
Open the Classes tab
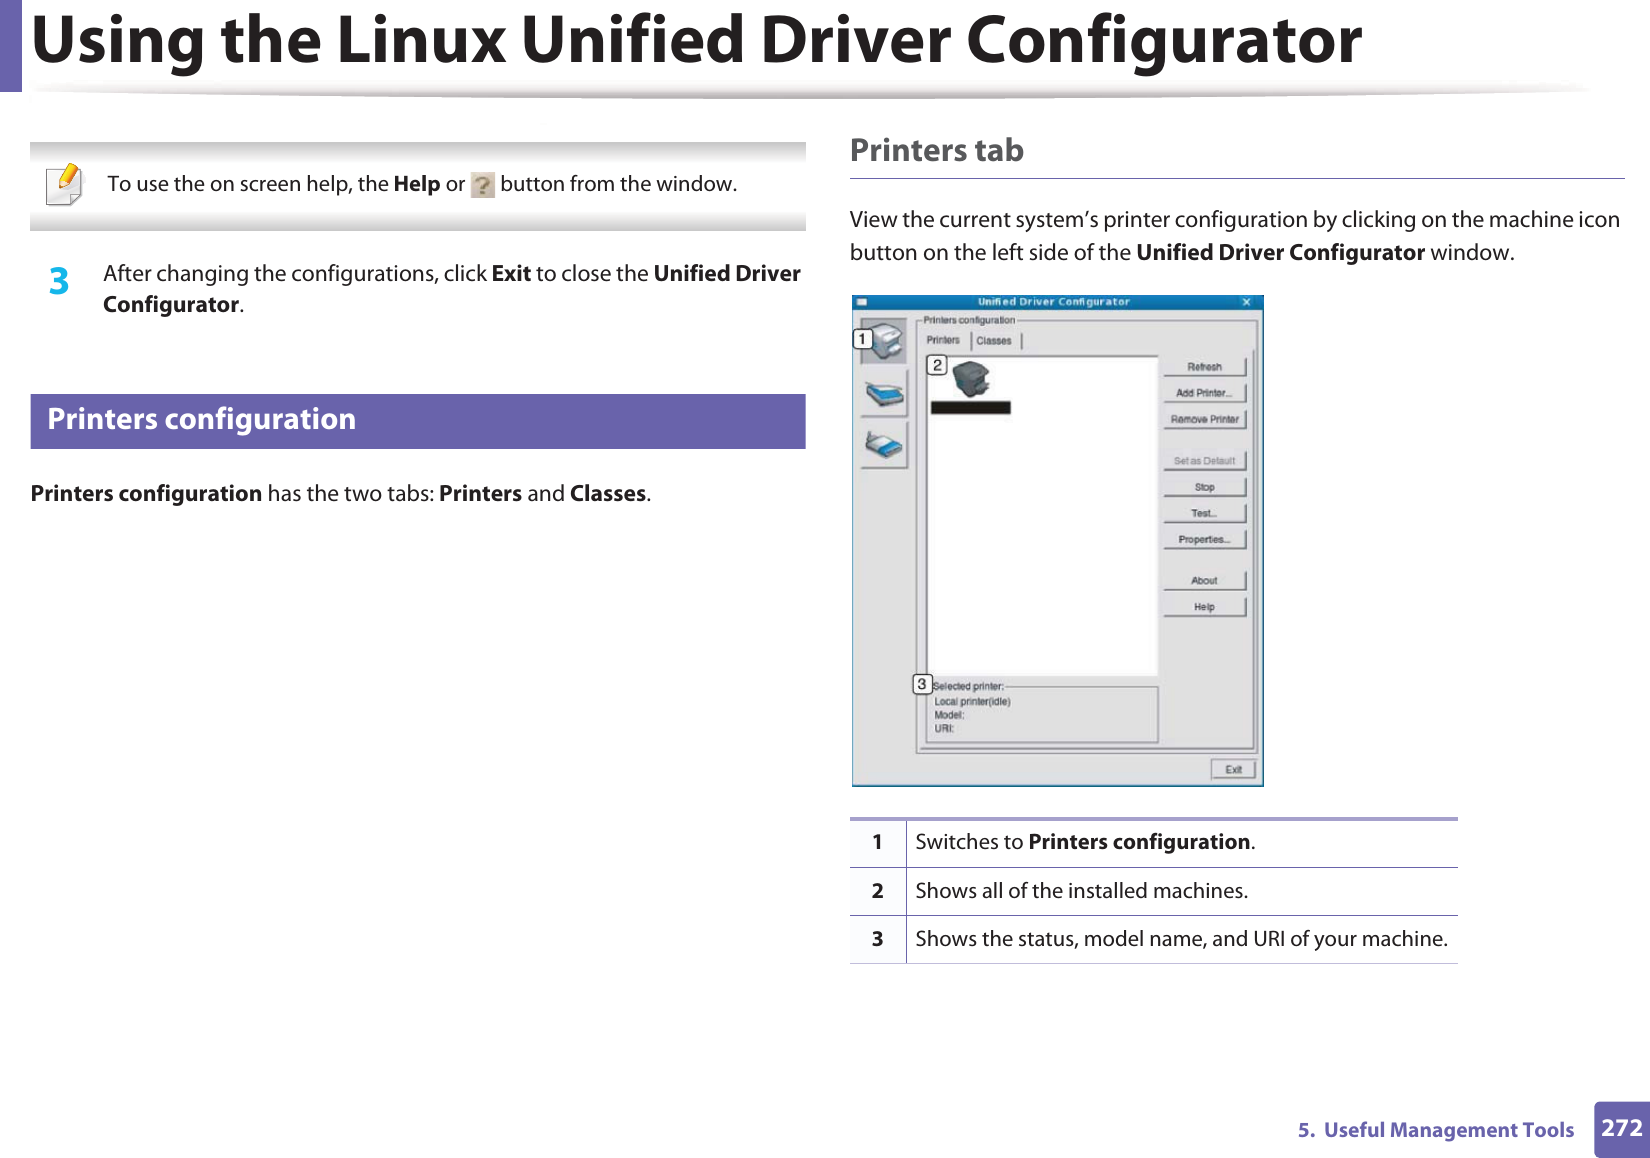tap(994, 341)
